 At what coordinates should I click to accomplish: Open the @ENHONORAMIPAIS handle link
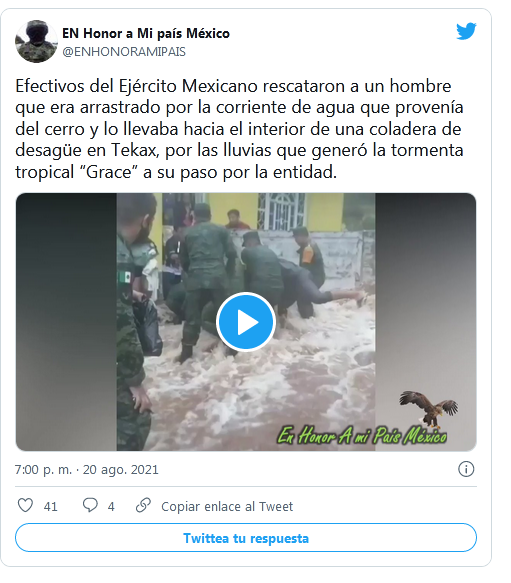(124, 52)
